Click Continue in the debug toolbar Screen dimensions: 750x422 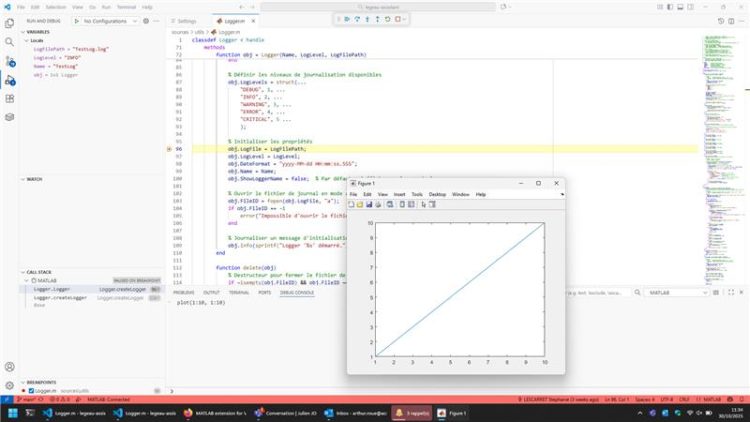(x=346, y=19)
